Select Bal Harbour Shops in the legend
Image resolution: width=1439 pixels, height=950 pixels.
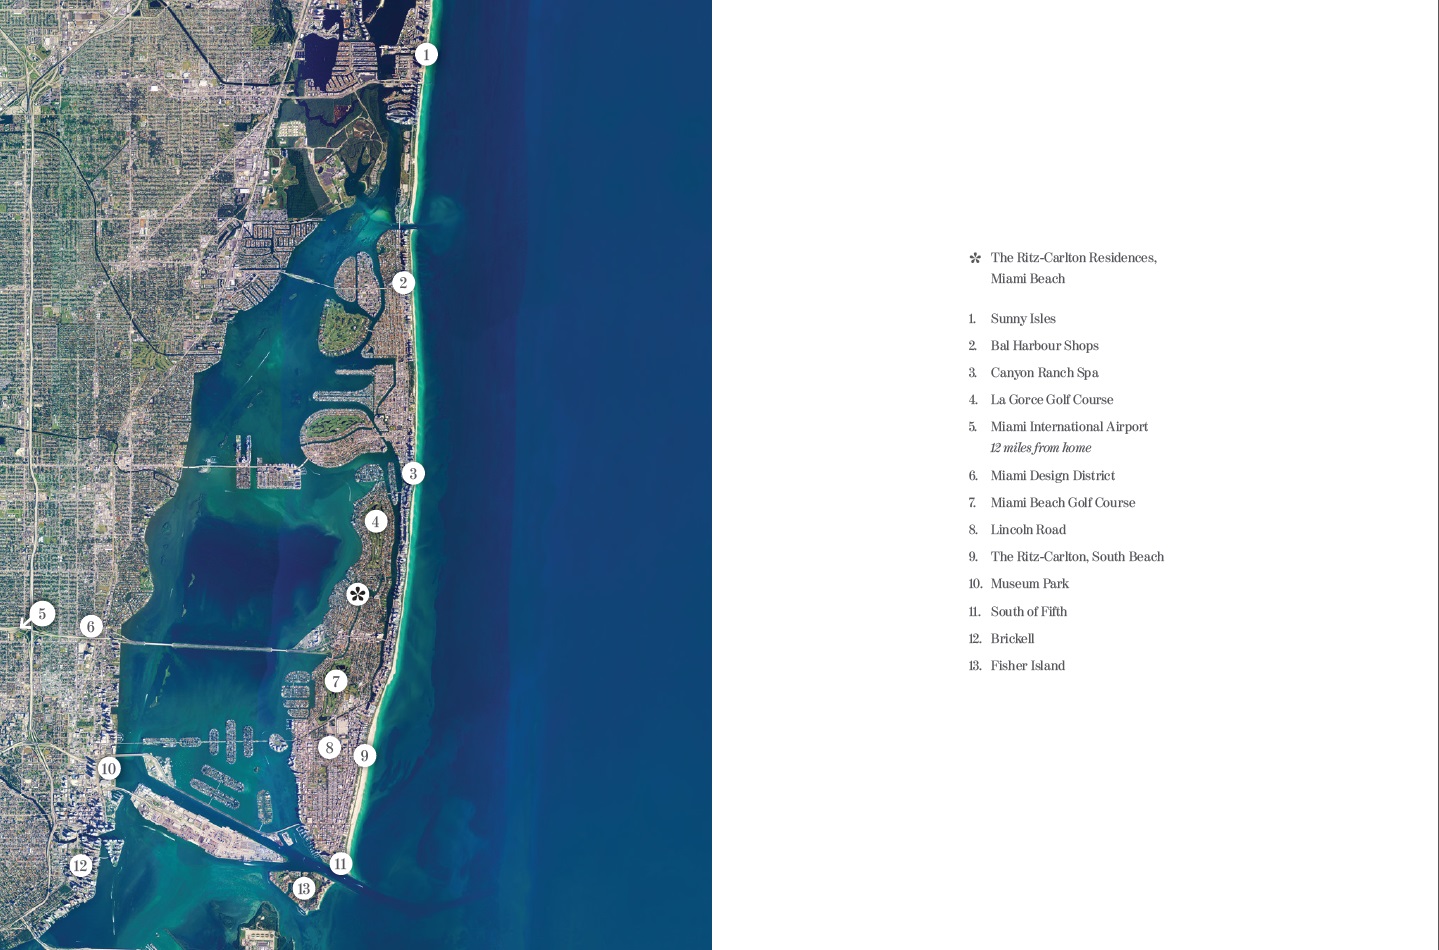click(x=1044, y=346)
